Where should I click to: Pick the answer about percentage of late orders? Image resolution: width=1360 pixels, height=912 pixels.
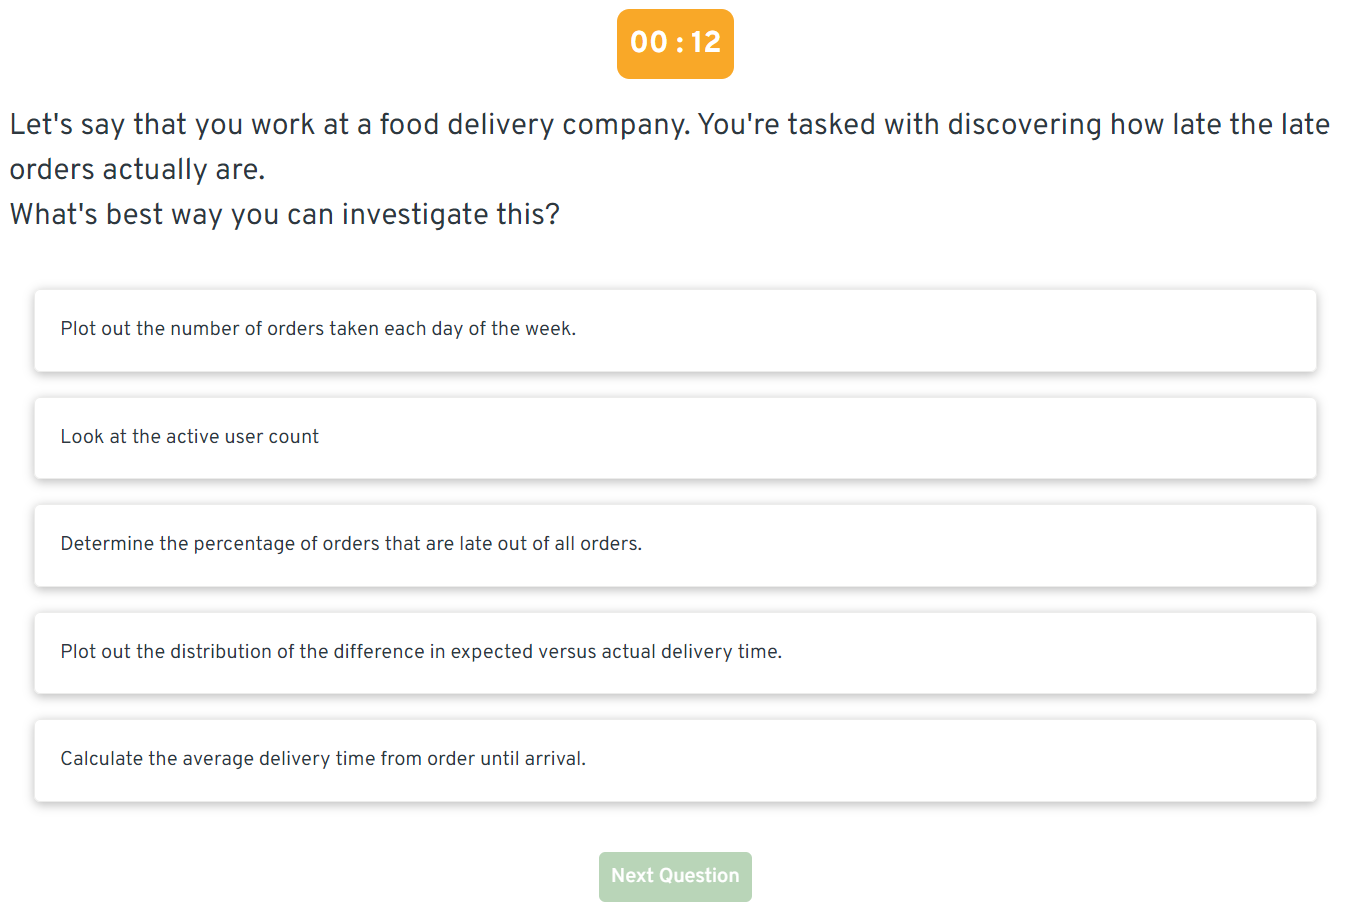[675, 545]
